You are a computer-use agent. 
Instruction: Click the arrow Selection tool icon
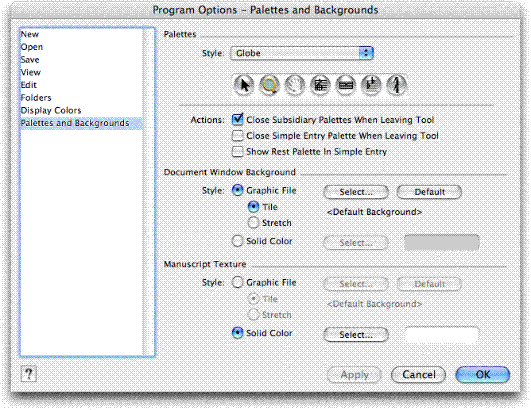pyautogui.click(x=244, y=85)
